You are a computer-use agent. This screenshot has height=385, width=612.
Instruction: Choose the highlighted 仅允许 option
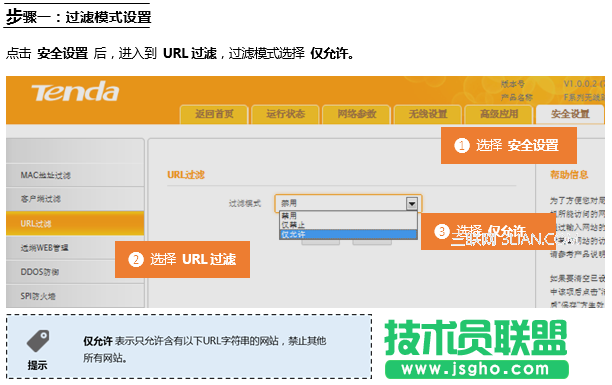(348, 234)
